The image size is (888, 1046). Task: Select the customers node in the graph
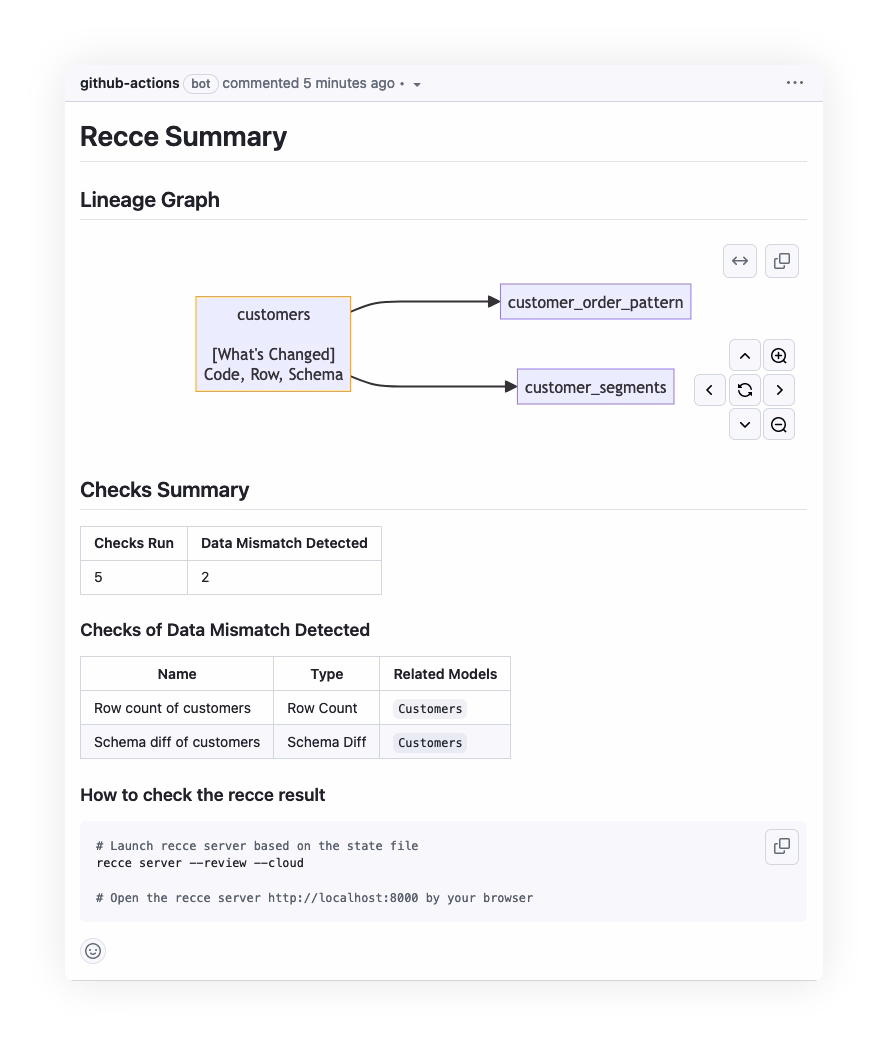[274, 344]
